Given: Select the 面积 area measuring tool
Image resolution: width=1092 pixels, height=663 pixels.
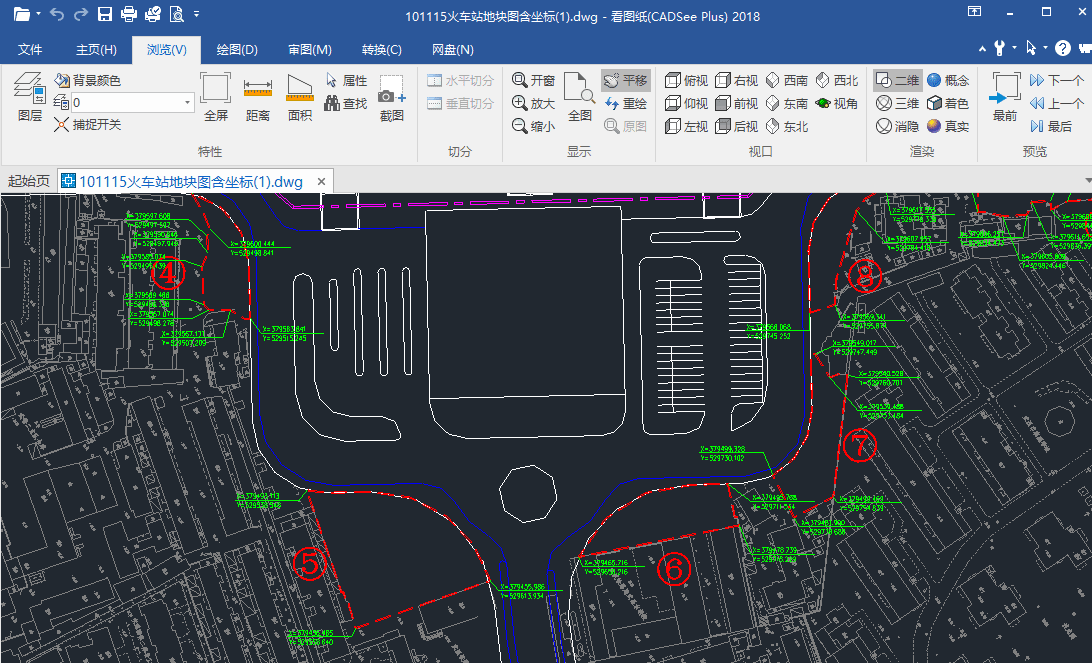Looking at the screenshot, I should pos(299,97).
